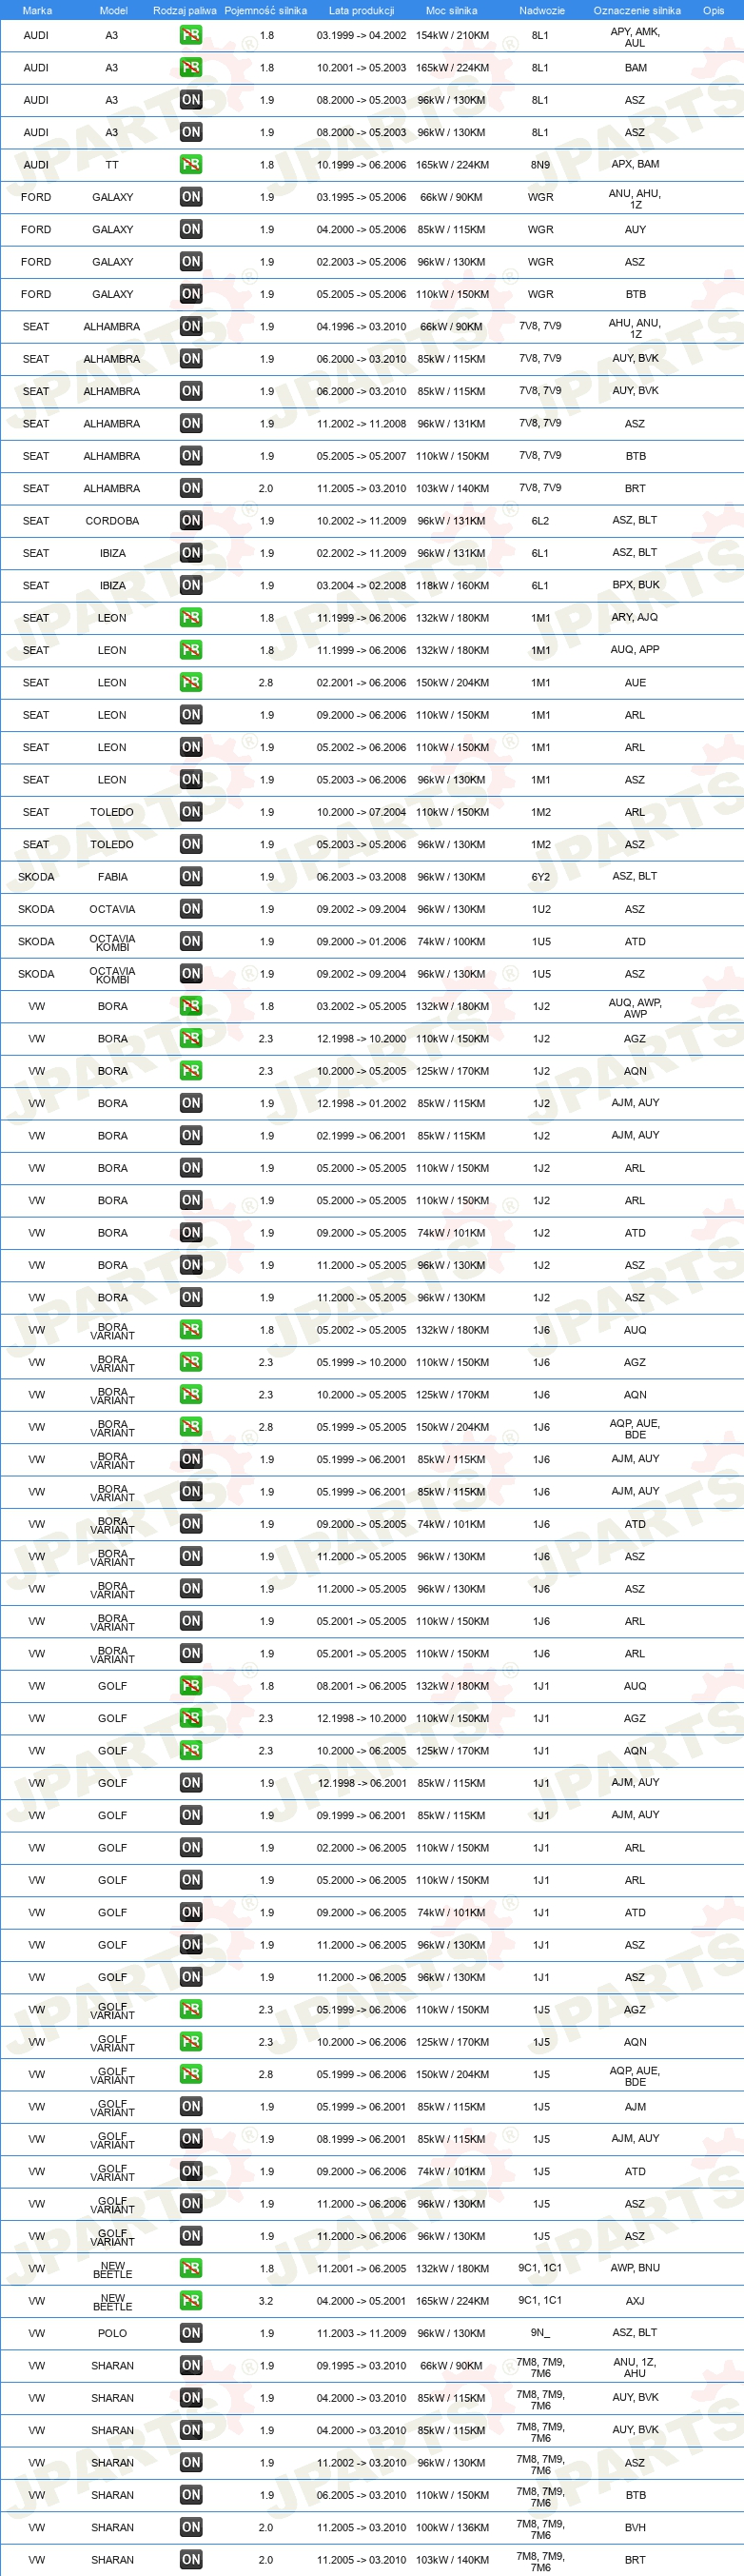744x2576 pixels.
Task: Click petrol icon for Seat Leon ARY, AJQ
Action: tap(191, 617)
